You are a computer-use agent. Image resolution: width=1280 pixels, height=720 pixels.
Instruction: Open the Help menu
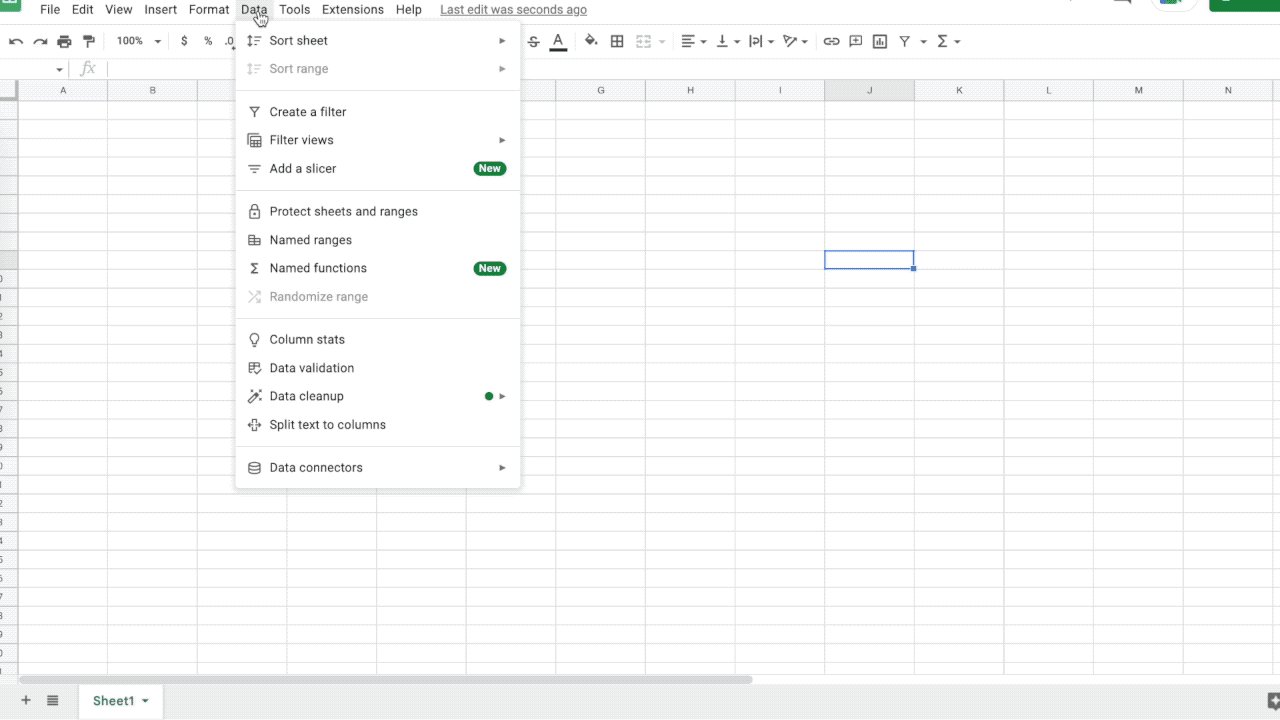[x=408, y=10]
